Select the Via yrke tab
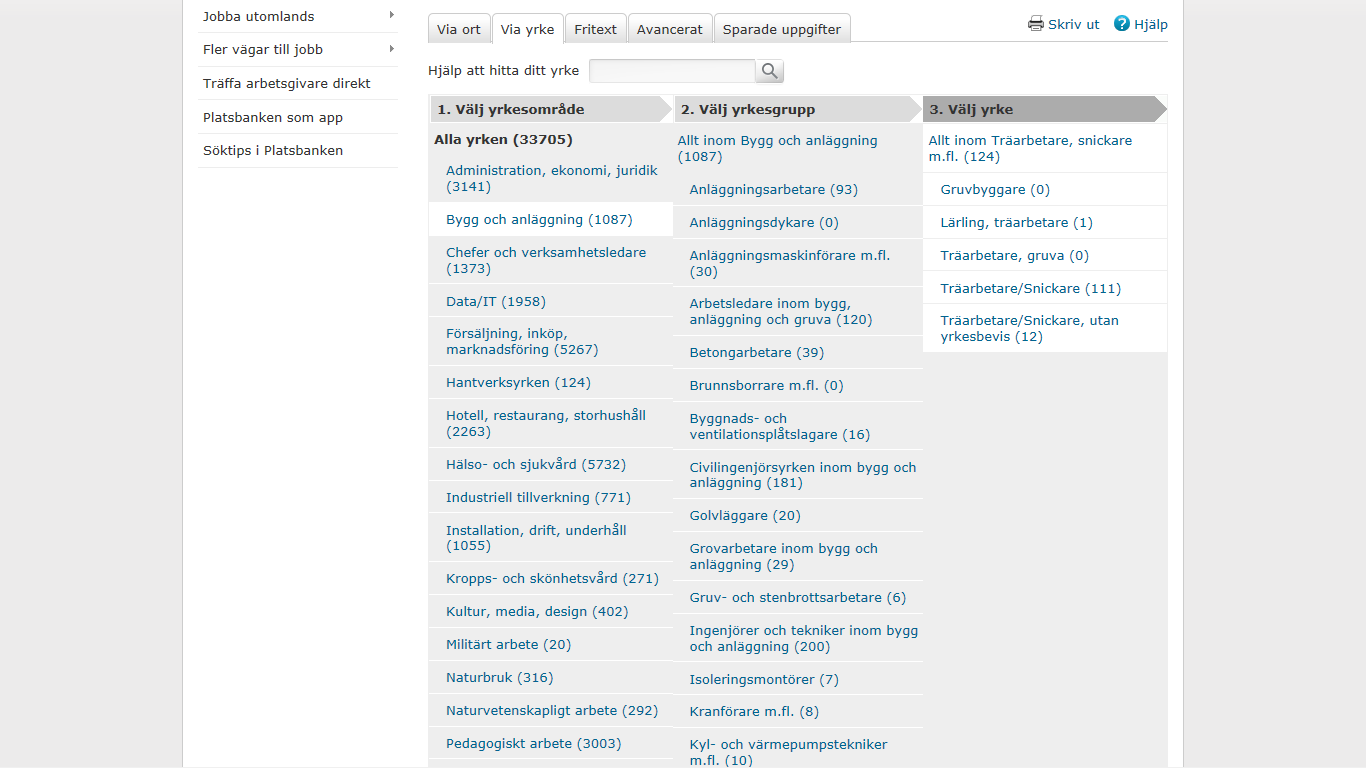This screenshot has width=1366, height=768. coord(527,29)
